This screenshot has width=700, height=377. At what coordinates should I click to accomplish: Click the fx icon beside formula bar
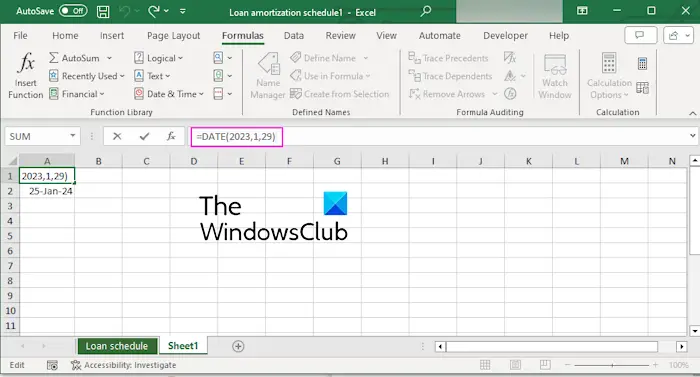pos(171,136)
